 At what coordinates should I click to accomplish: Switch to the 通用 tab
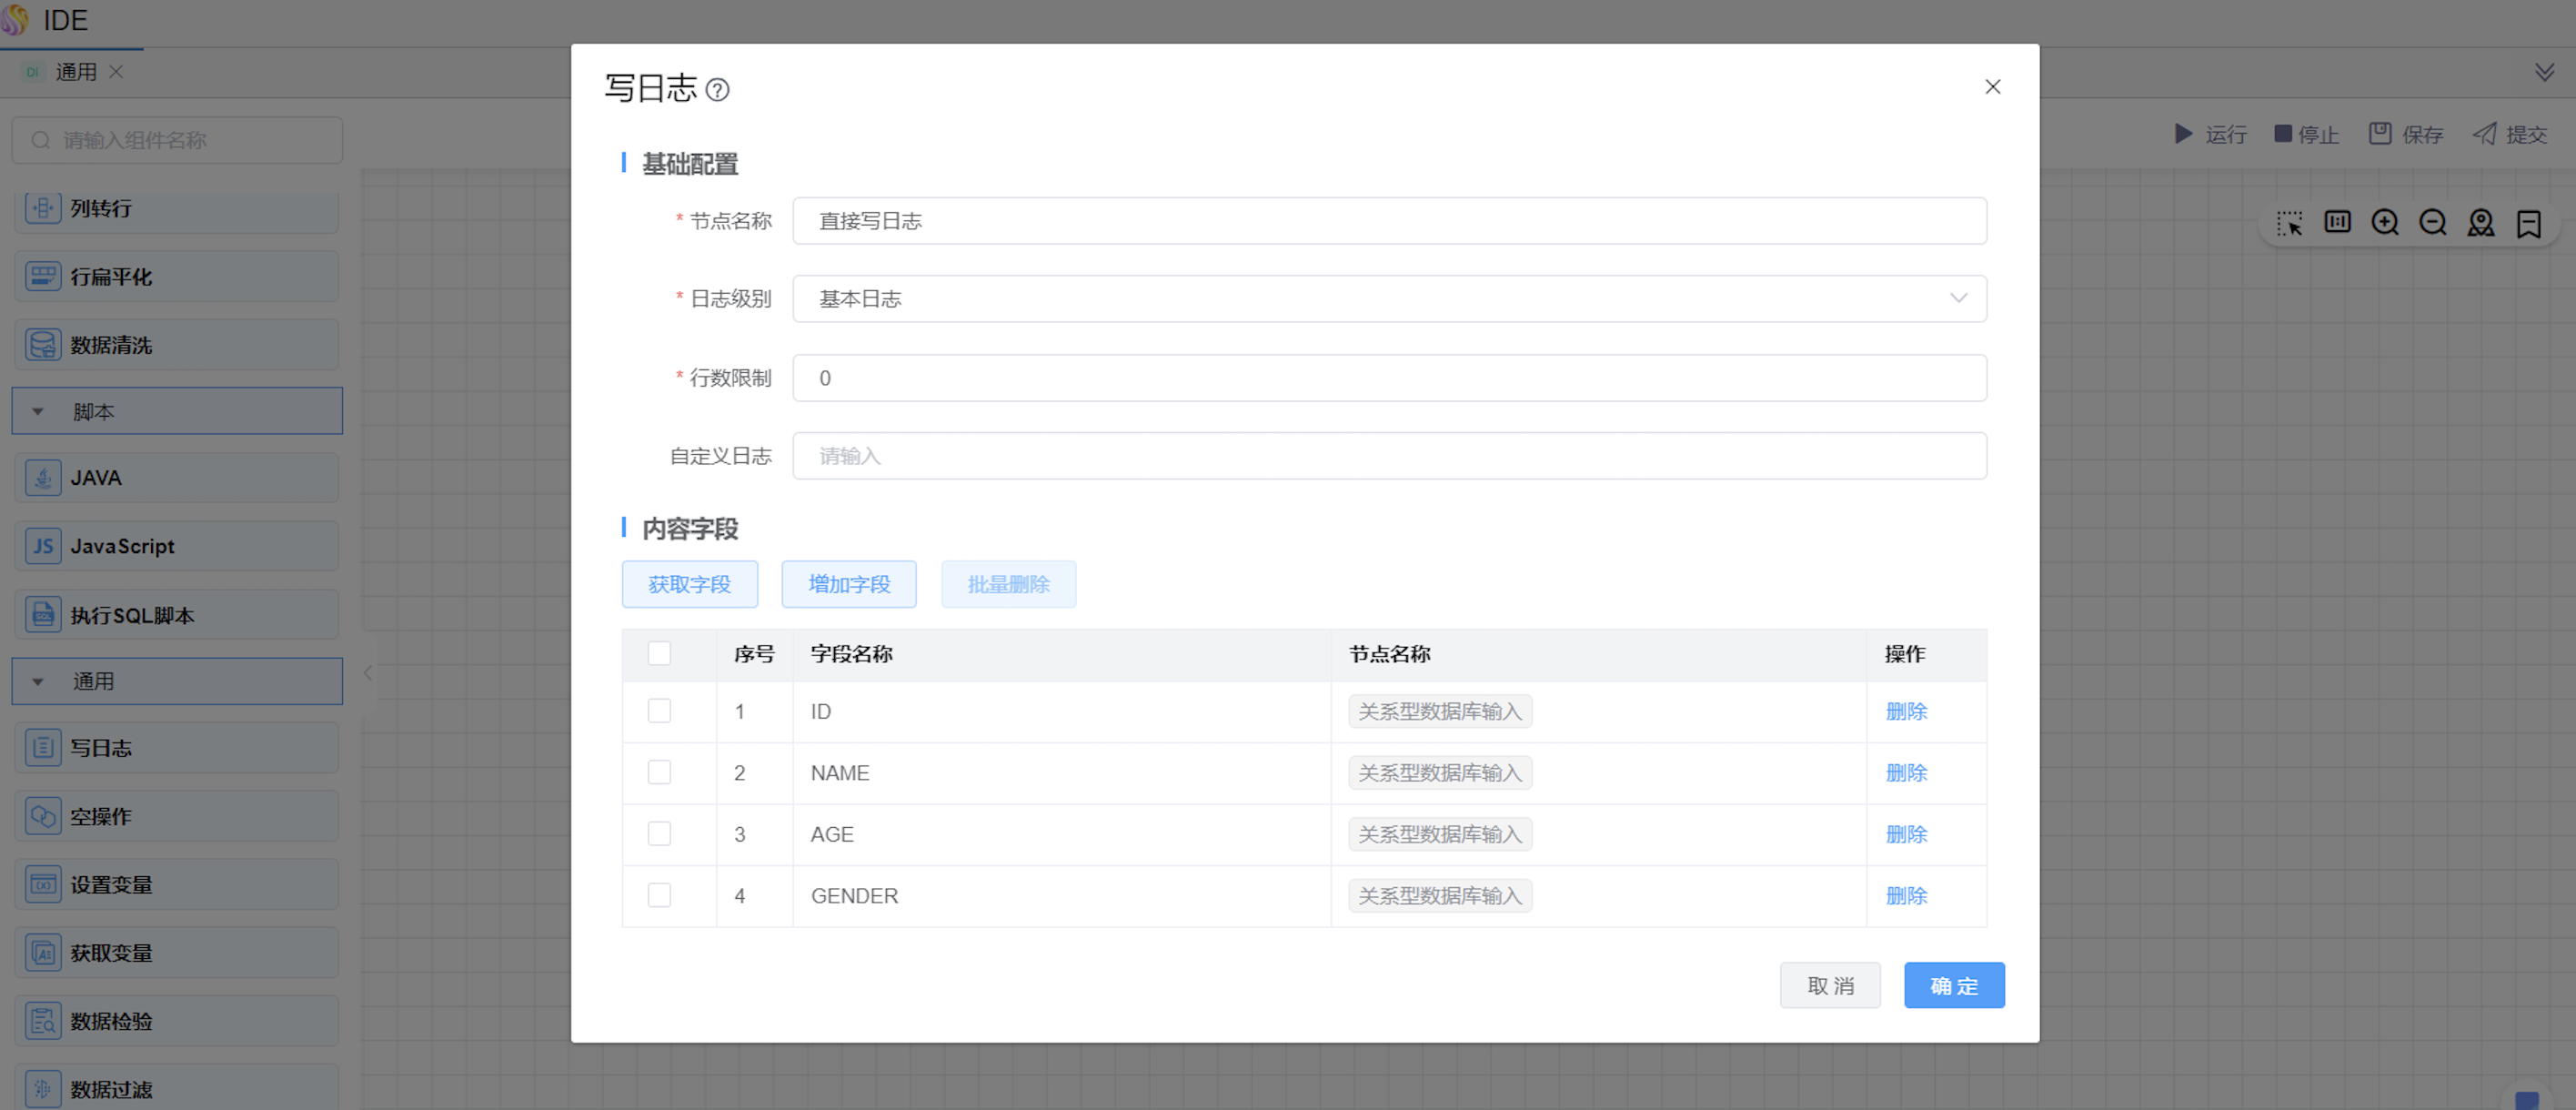[x=75, y=72]
